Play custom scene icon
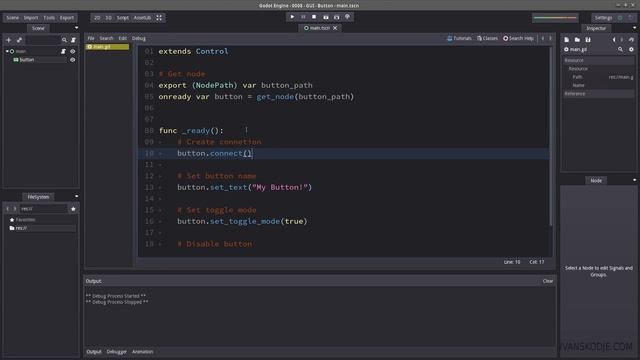Viewport: 640px width, 360px height. 337,17
